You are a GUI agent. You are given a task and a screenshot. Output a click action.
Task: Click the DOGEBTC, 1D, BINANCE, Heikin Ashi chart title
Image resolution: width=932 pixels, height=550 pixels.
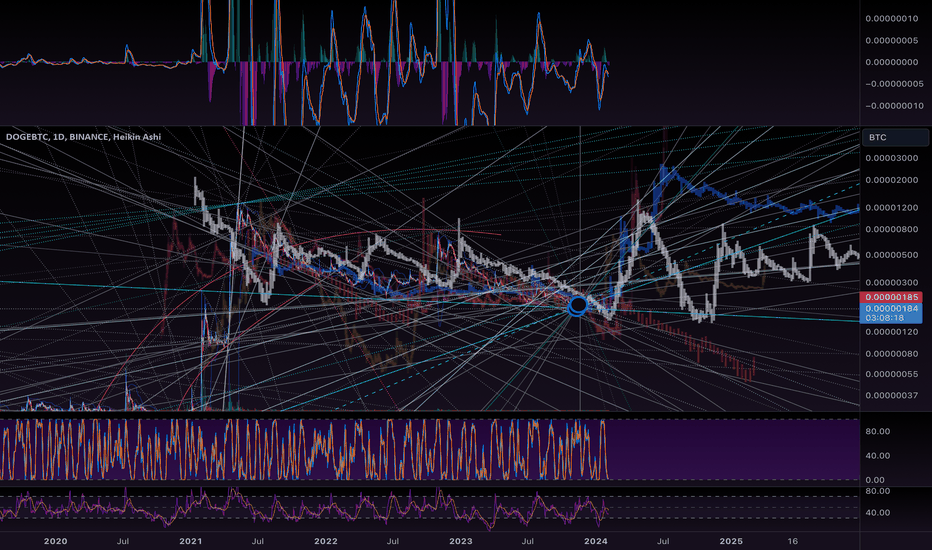[x=83, y=137]
